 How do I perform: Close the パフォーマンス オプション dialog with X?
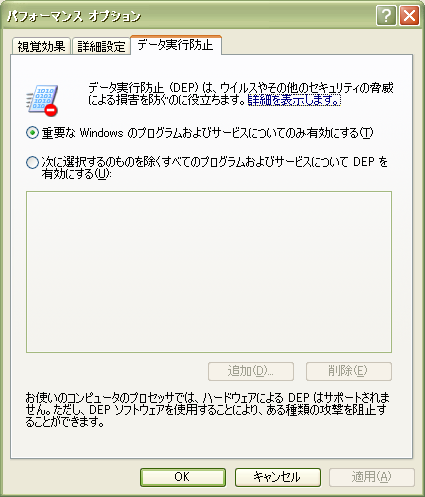(x=409, y=16)
